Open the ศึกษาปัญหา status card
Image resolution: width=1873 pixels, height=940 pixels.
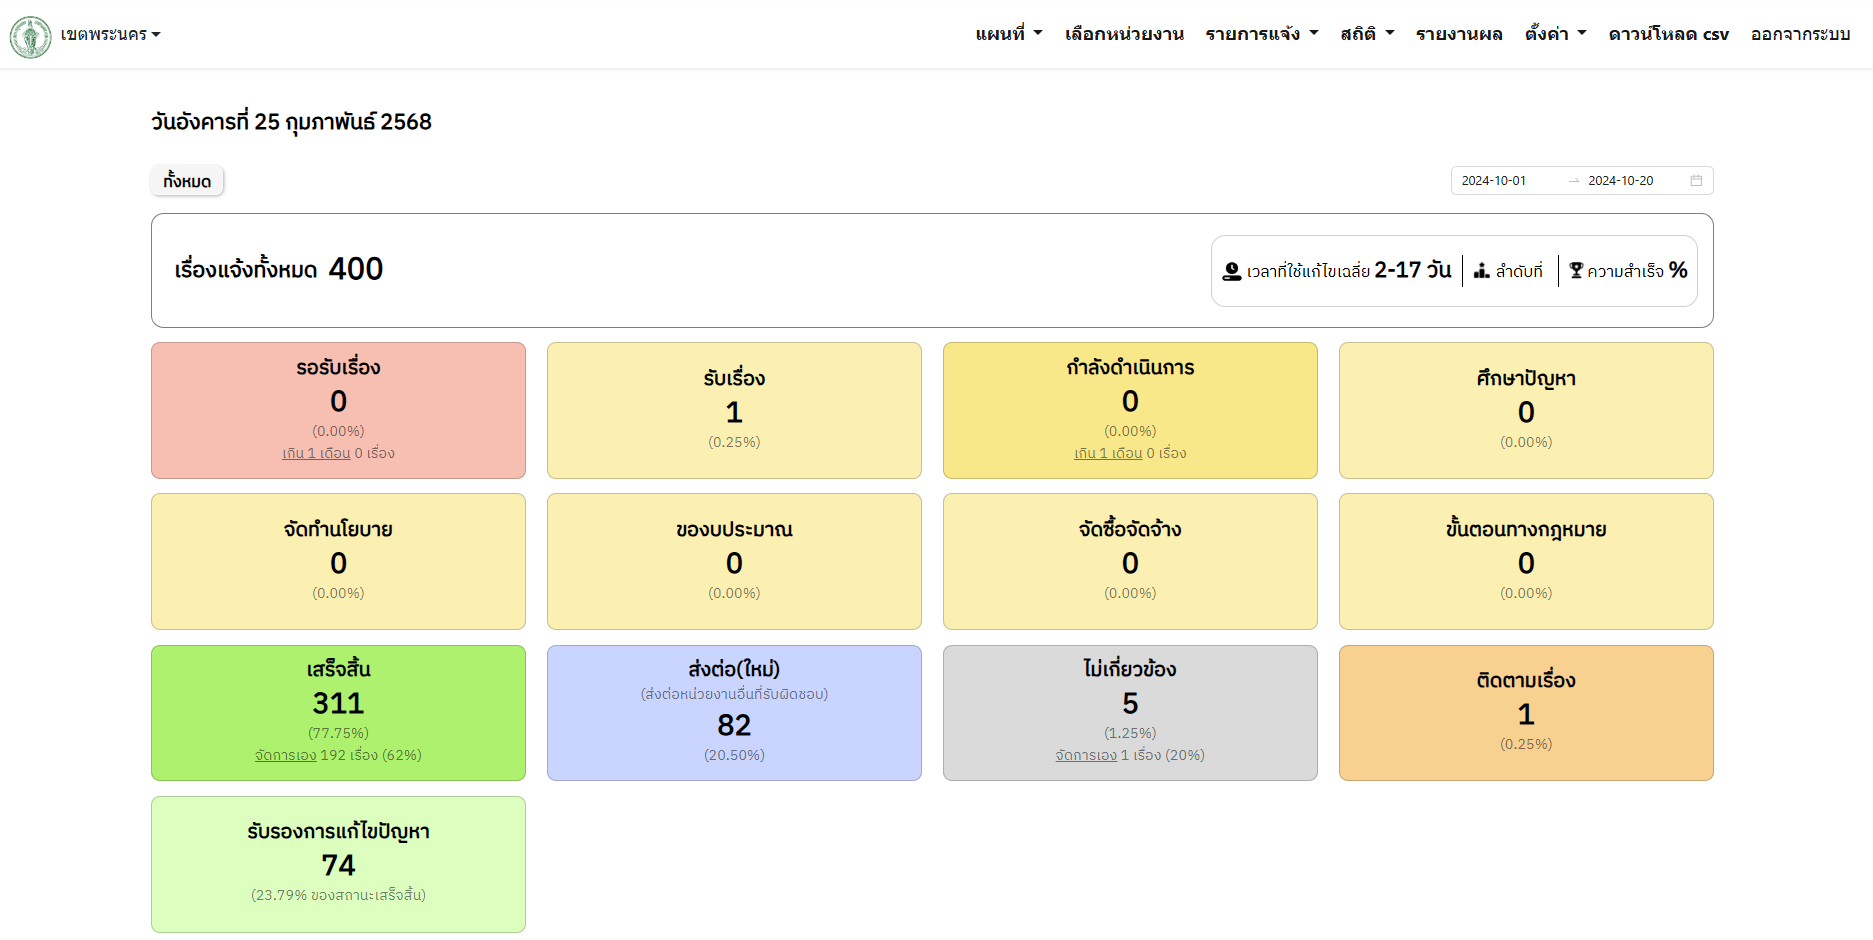click(1526, 410)
